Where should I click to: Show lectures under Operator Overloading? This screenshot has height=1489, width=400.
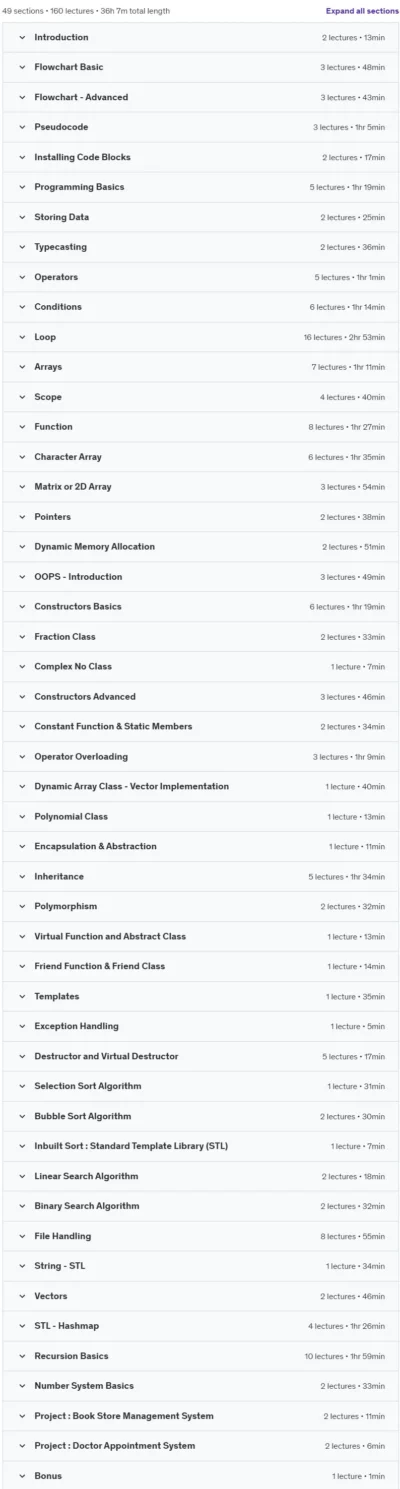tap(200, 757)
